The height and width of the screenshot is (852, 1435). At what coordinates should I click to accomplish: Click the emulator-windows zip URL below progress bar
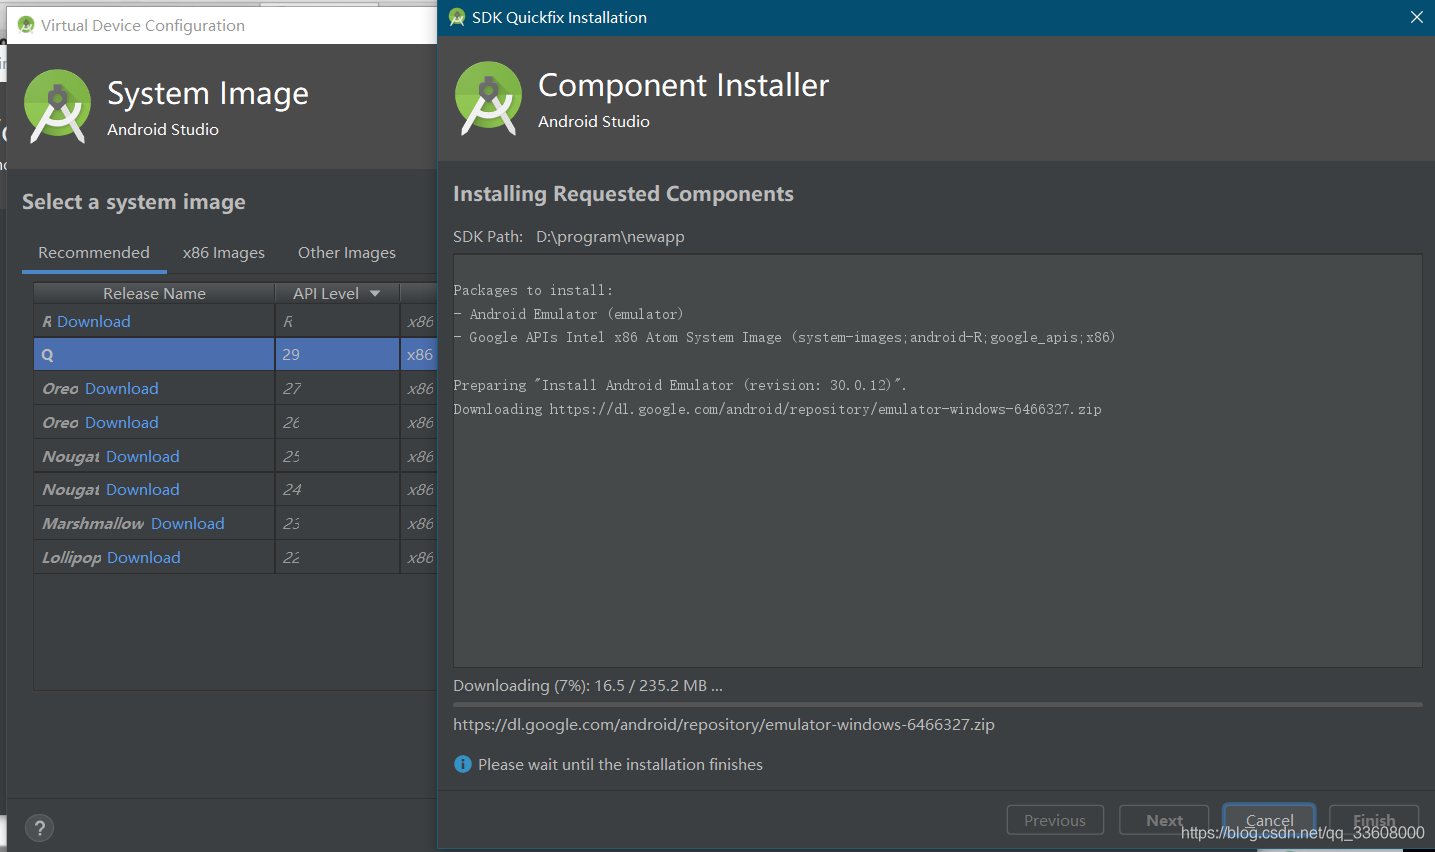(724, 724)
